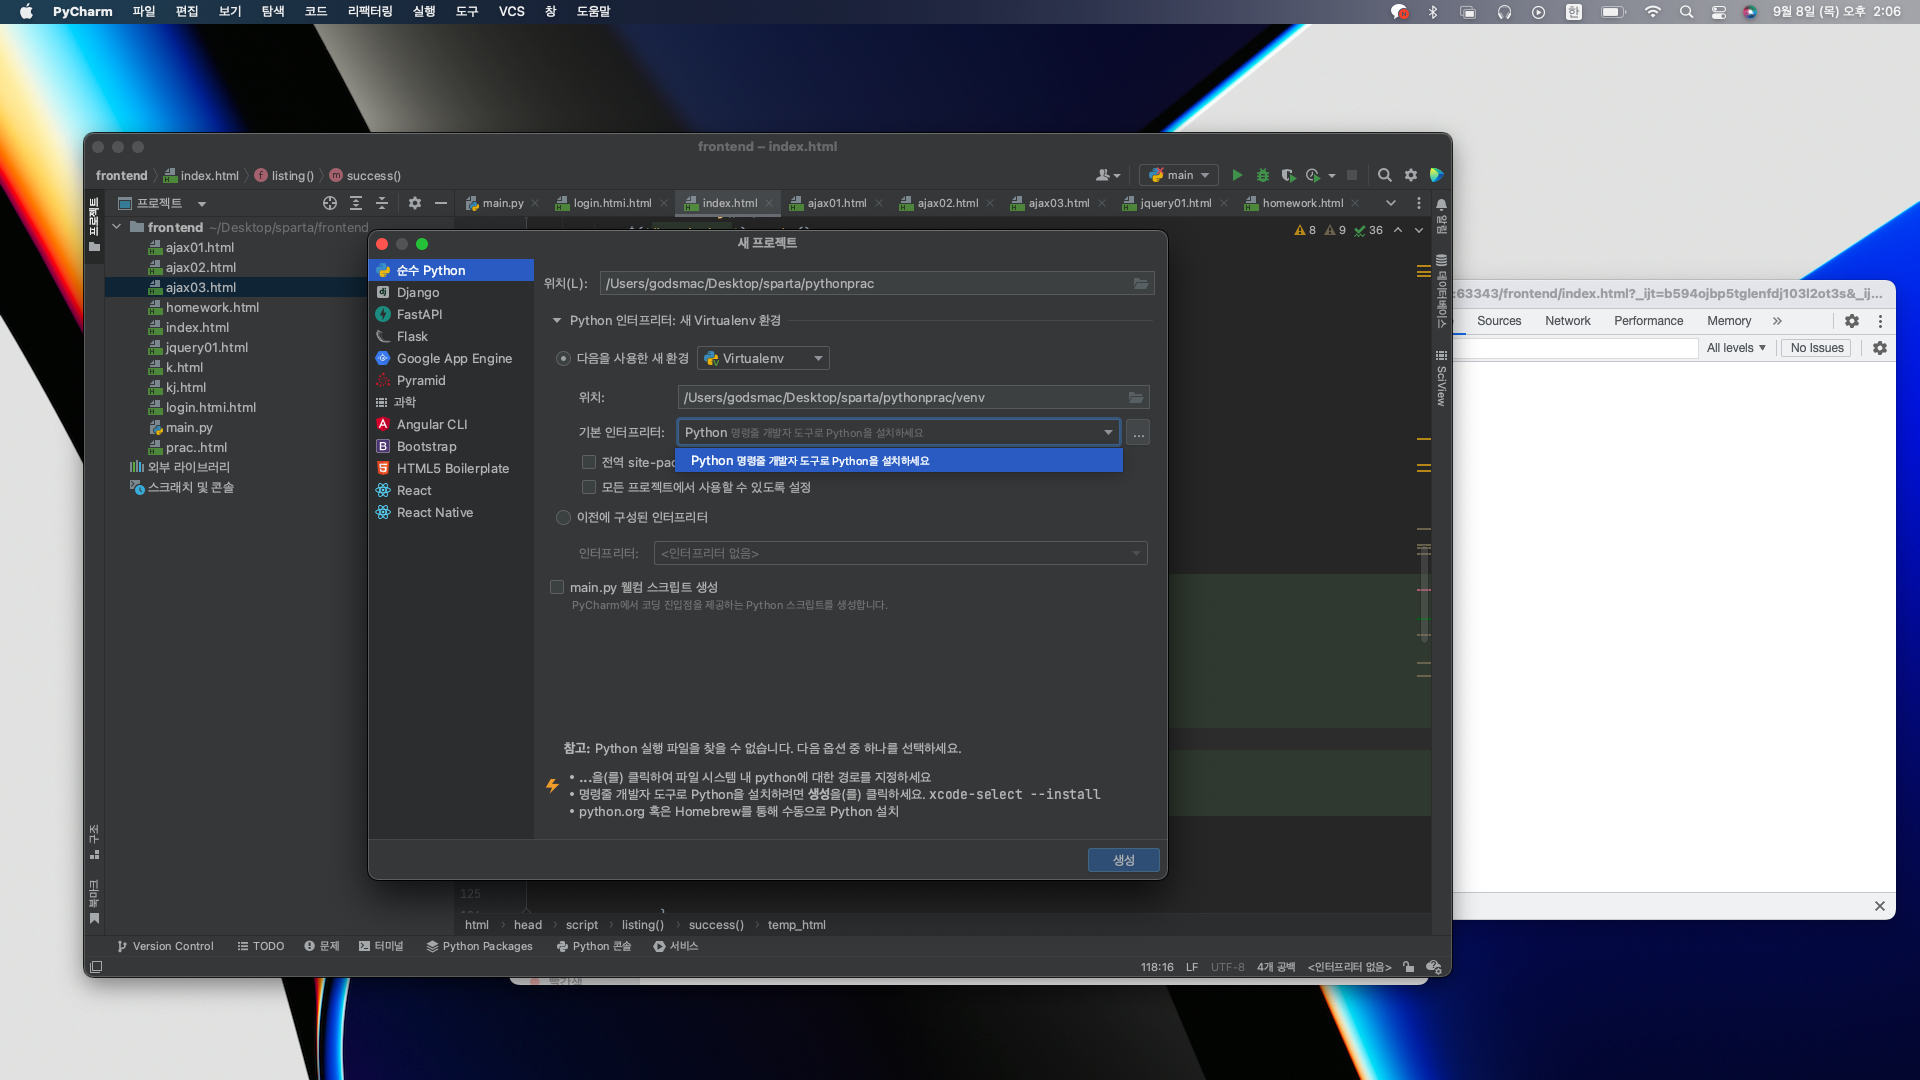Open Virtualenv environment type dropdown

click(x=763, y=359)
